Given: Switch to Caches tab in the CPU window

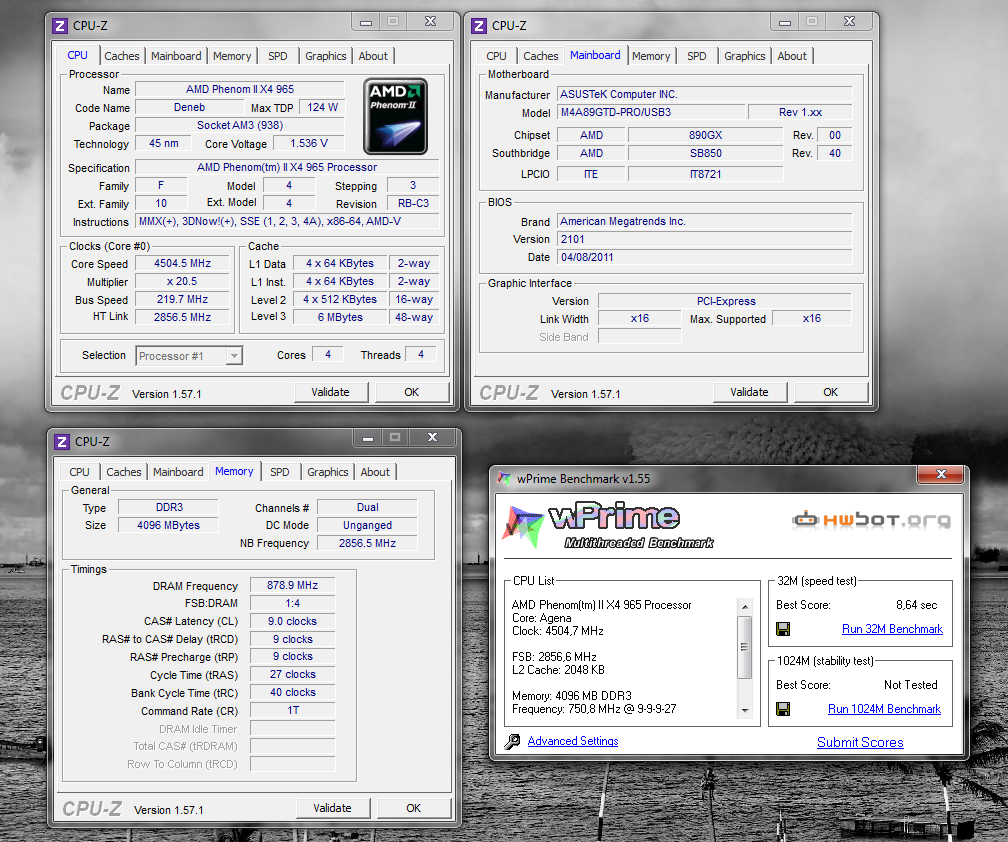Looking at the screenshot, I should (x=122, y=56).
